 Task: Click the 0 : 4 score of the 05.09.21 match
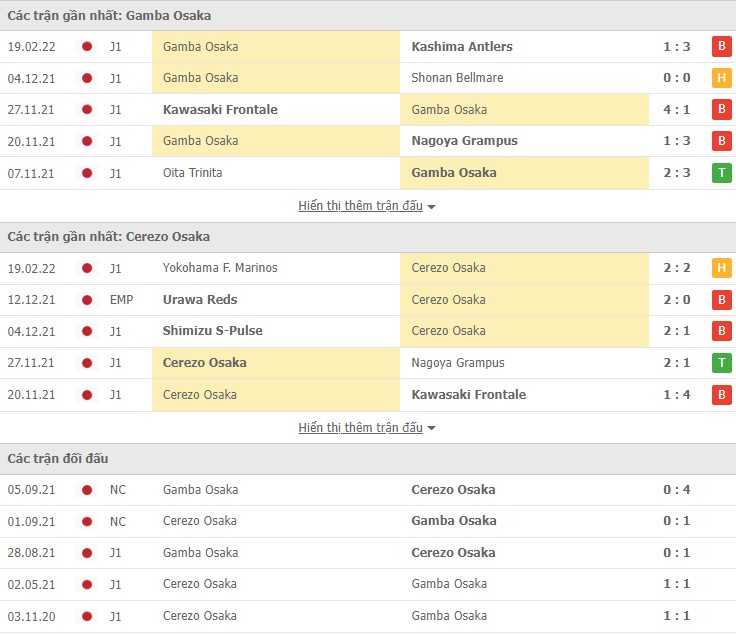coord(677,490)
